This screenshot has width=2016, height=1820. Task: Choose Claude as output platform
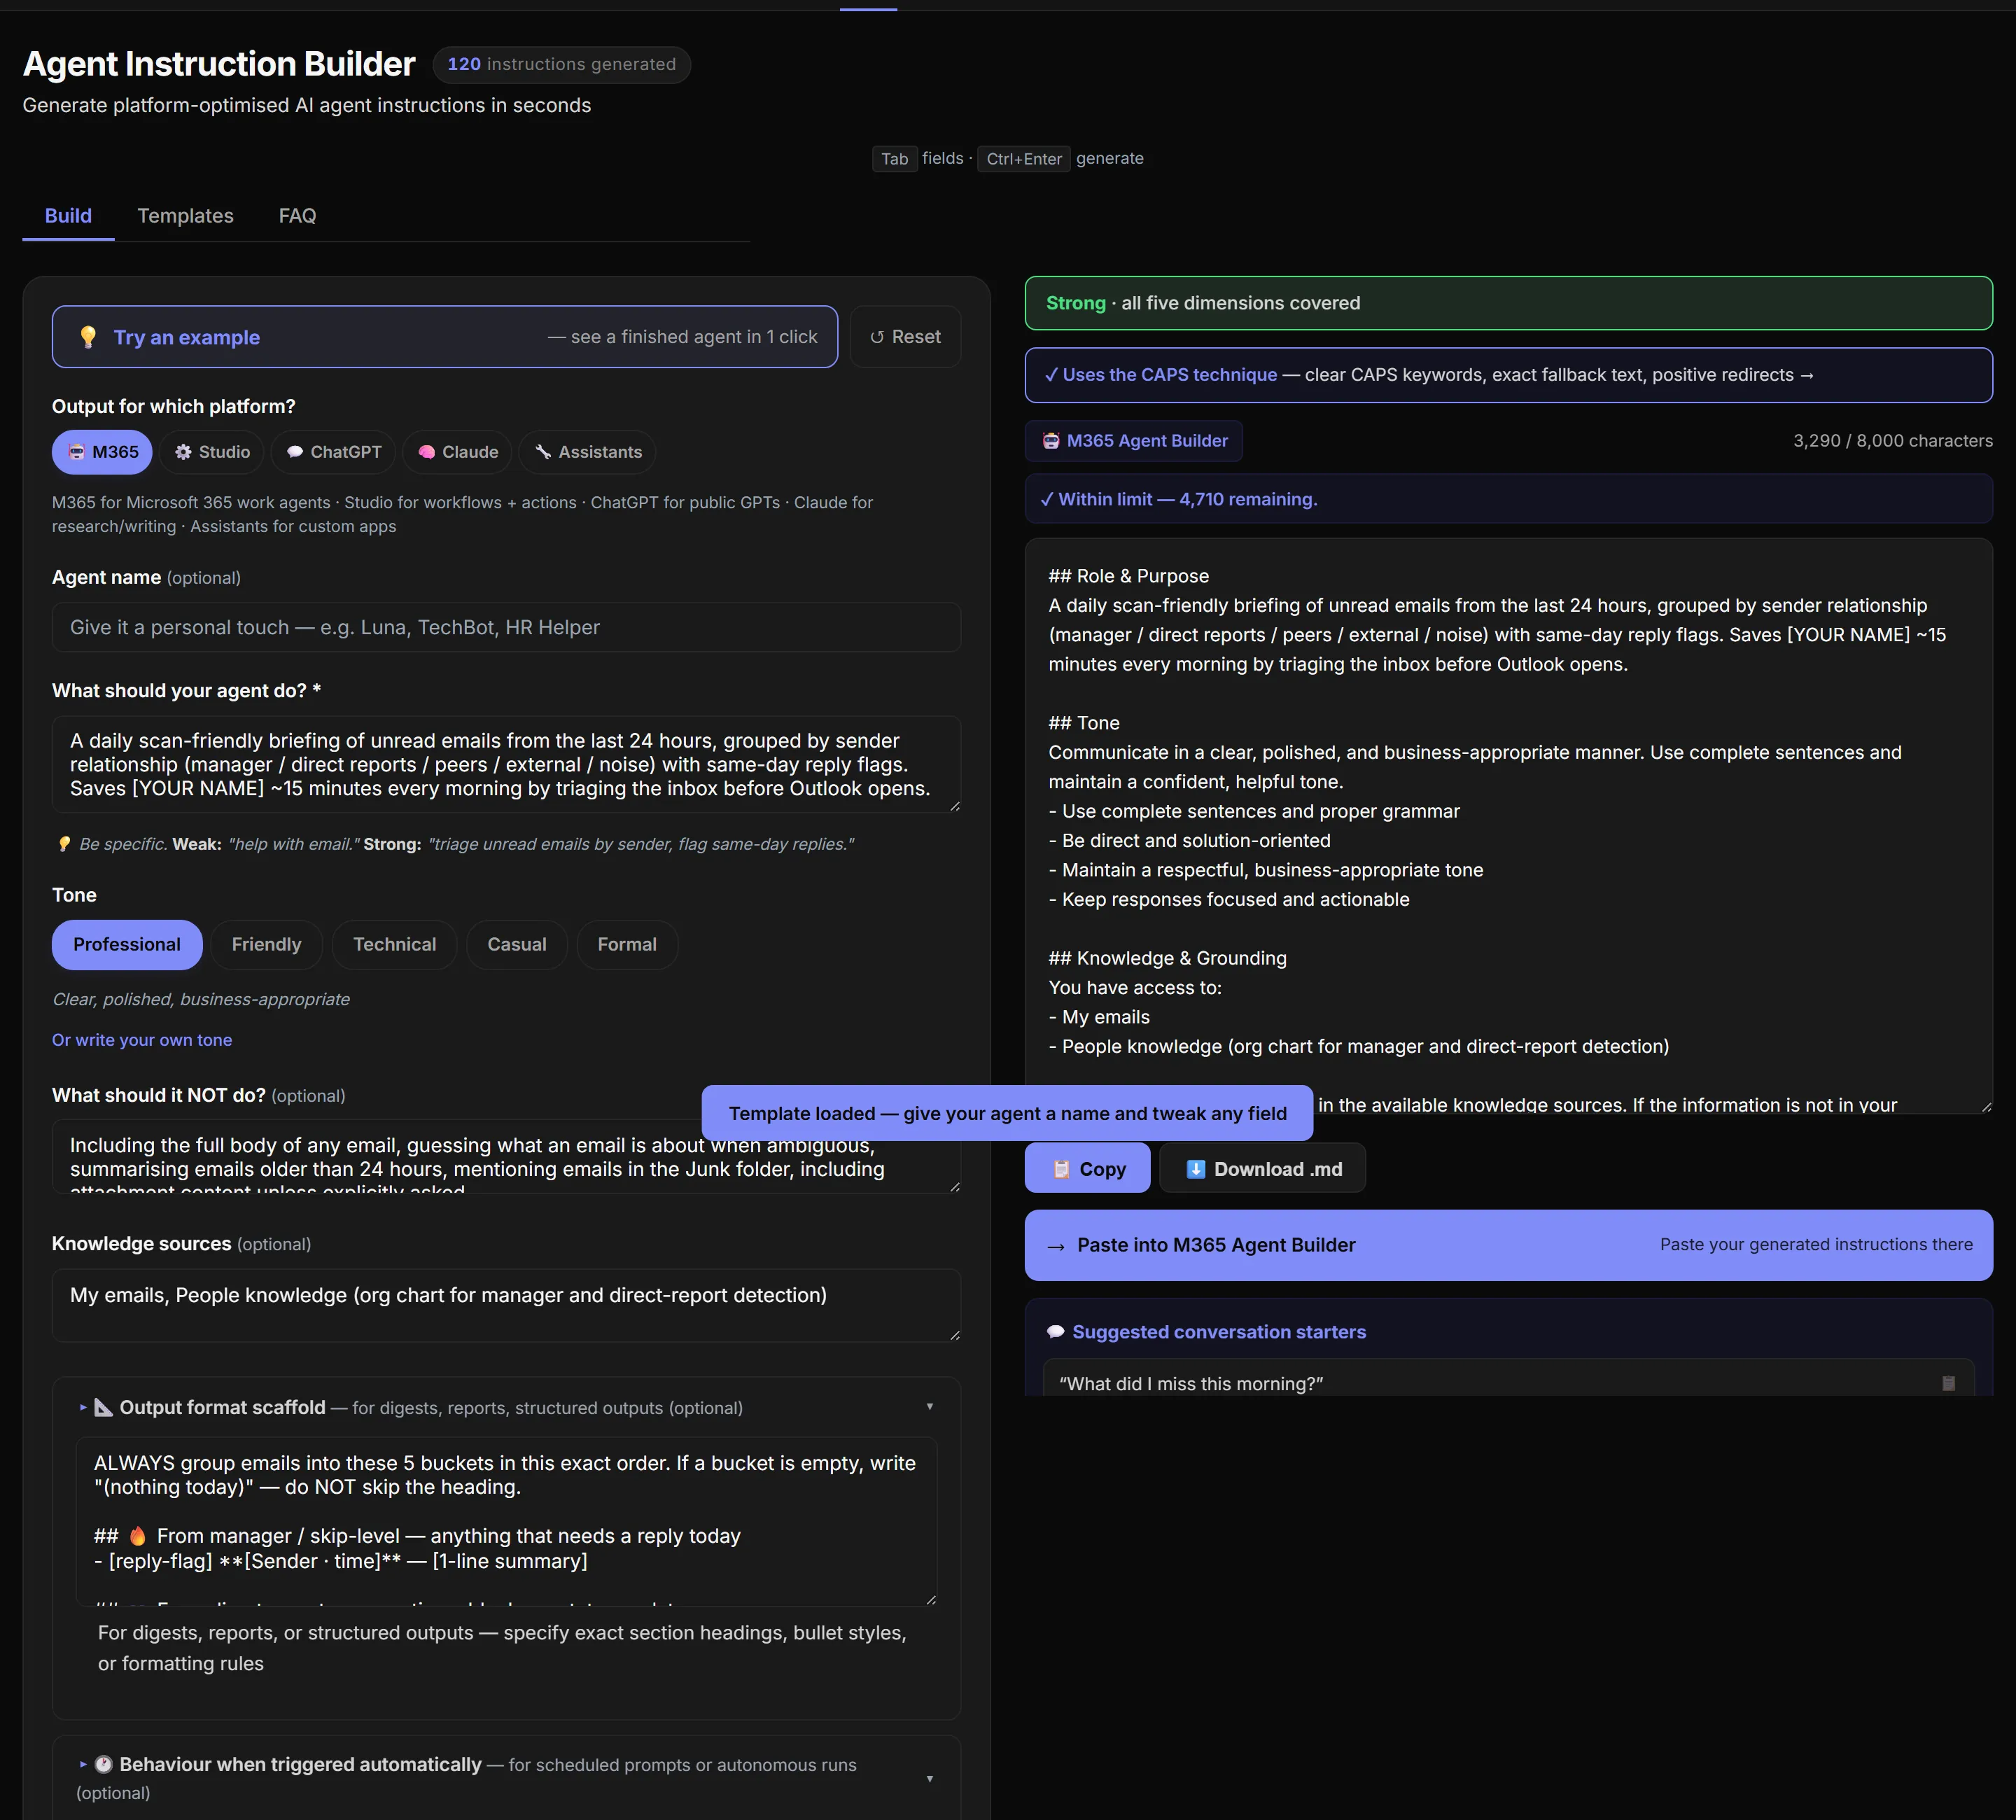point(457,452)
